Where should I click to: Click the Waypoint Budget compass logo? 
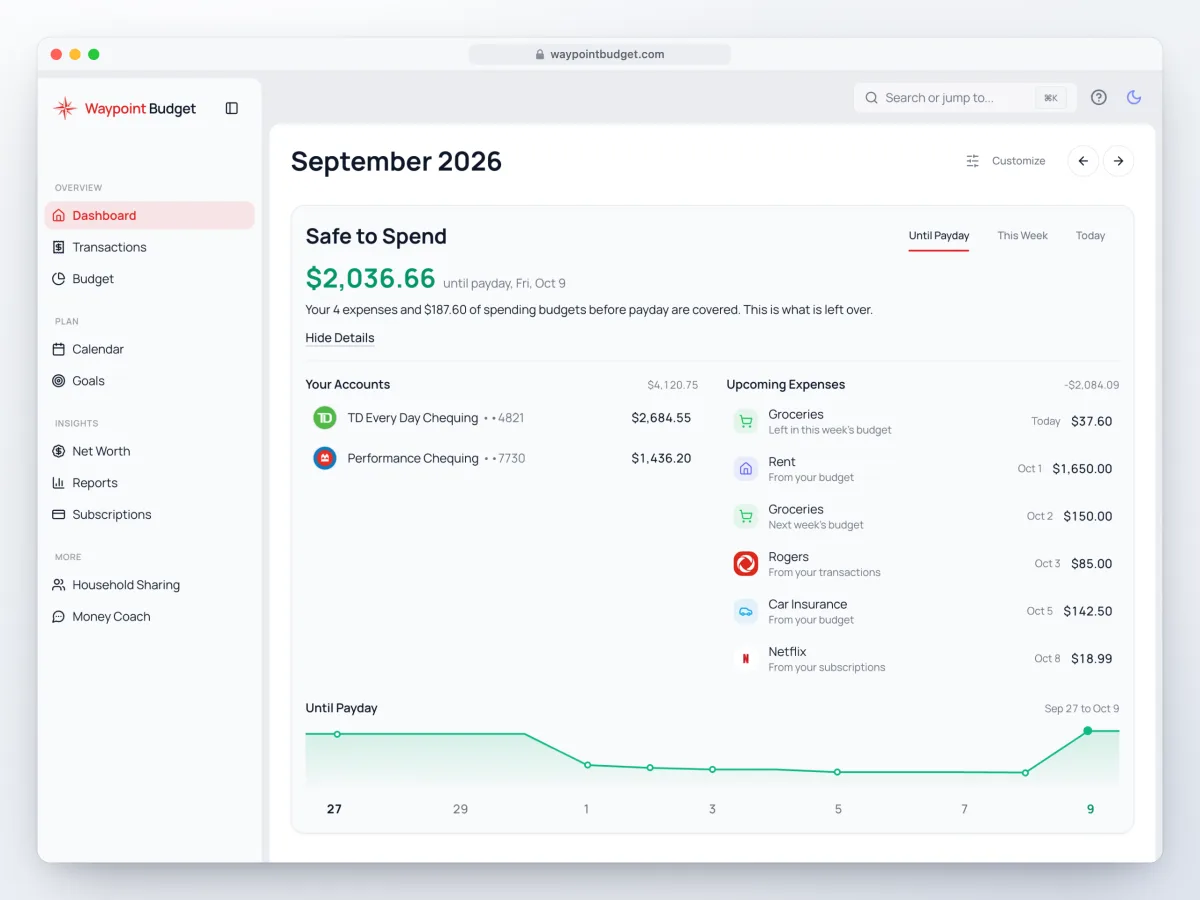coord(65,108)
